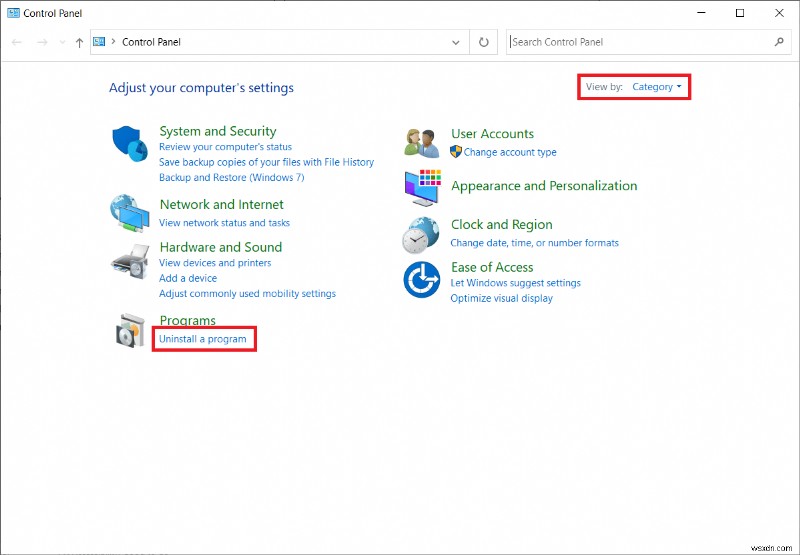The image size is (800, 555).
Task: Open the View by Category dropdown
Action: [657, 87]
